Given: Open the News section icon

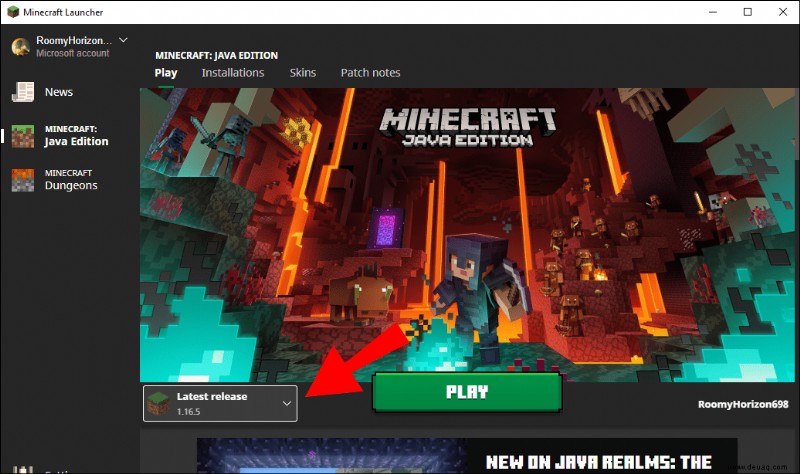Looking at the screenshot, I should click(x=23, y=92).
